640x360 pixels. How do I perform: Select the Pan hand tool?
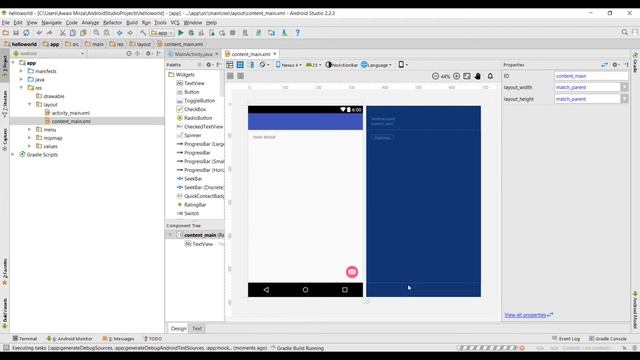477,76
